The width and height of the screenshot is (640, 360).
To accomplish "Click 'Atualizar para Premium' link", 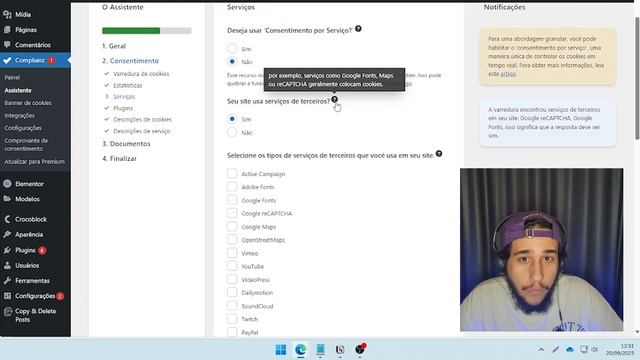I will pos(35,162).
